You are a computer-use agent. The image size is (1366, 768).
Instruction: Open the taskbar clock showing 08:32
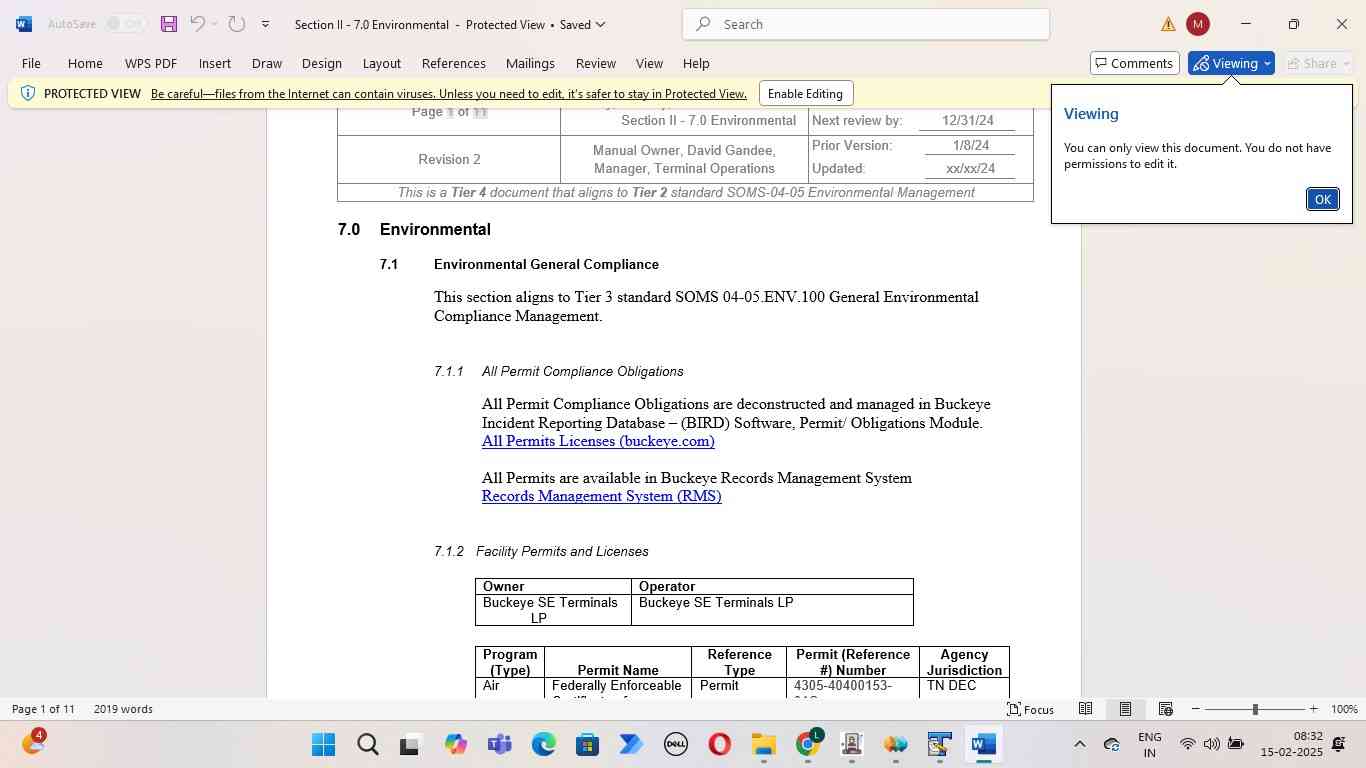coord(1291,744)
